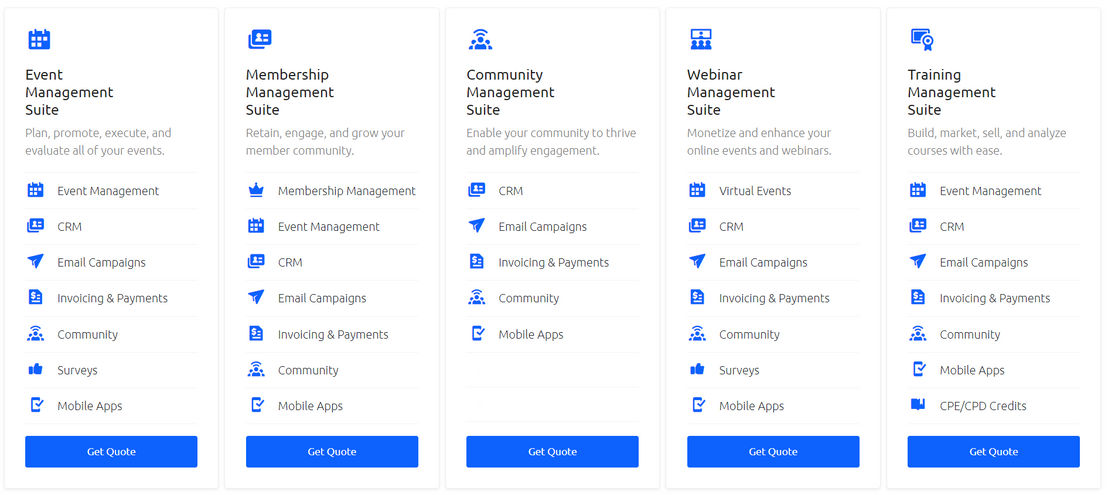Click the Webinar Management Suite header icon
The image size is (1108, 495).
coord(701,39)
